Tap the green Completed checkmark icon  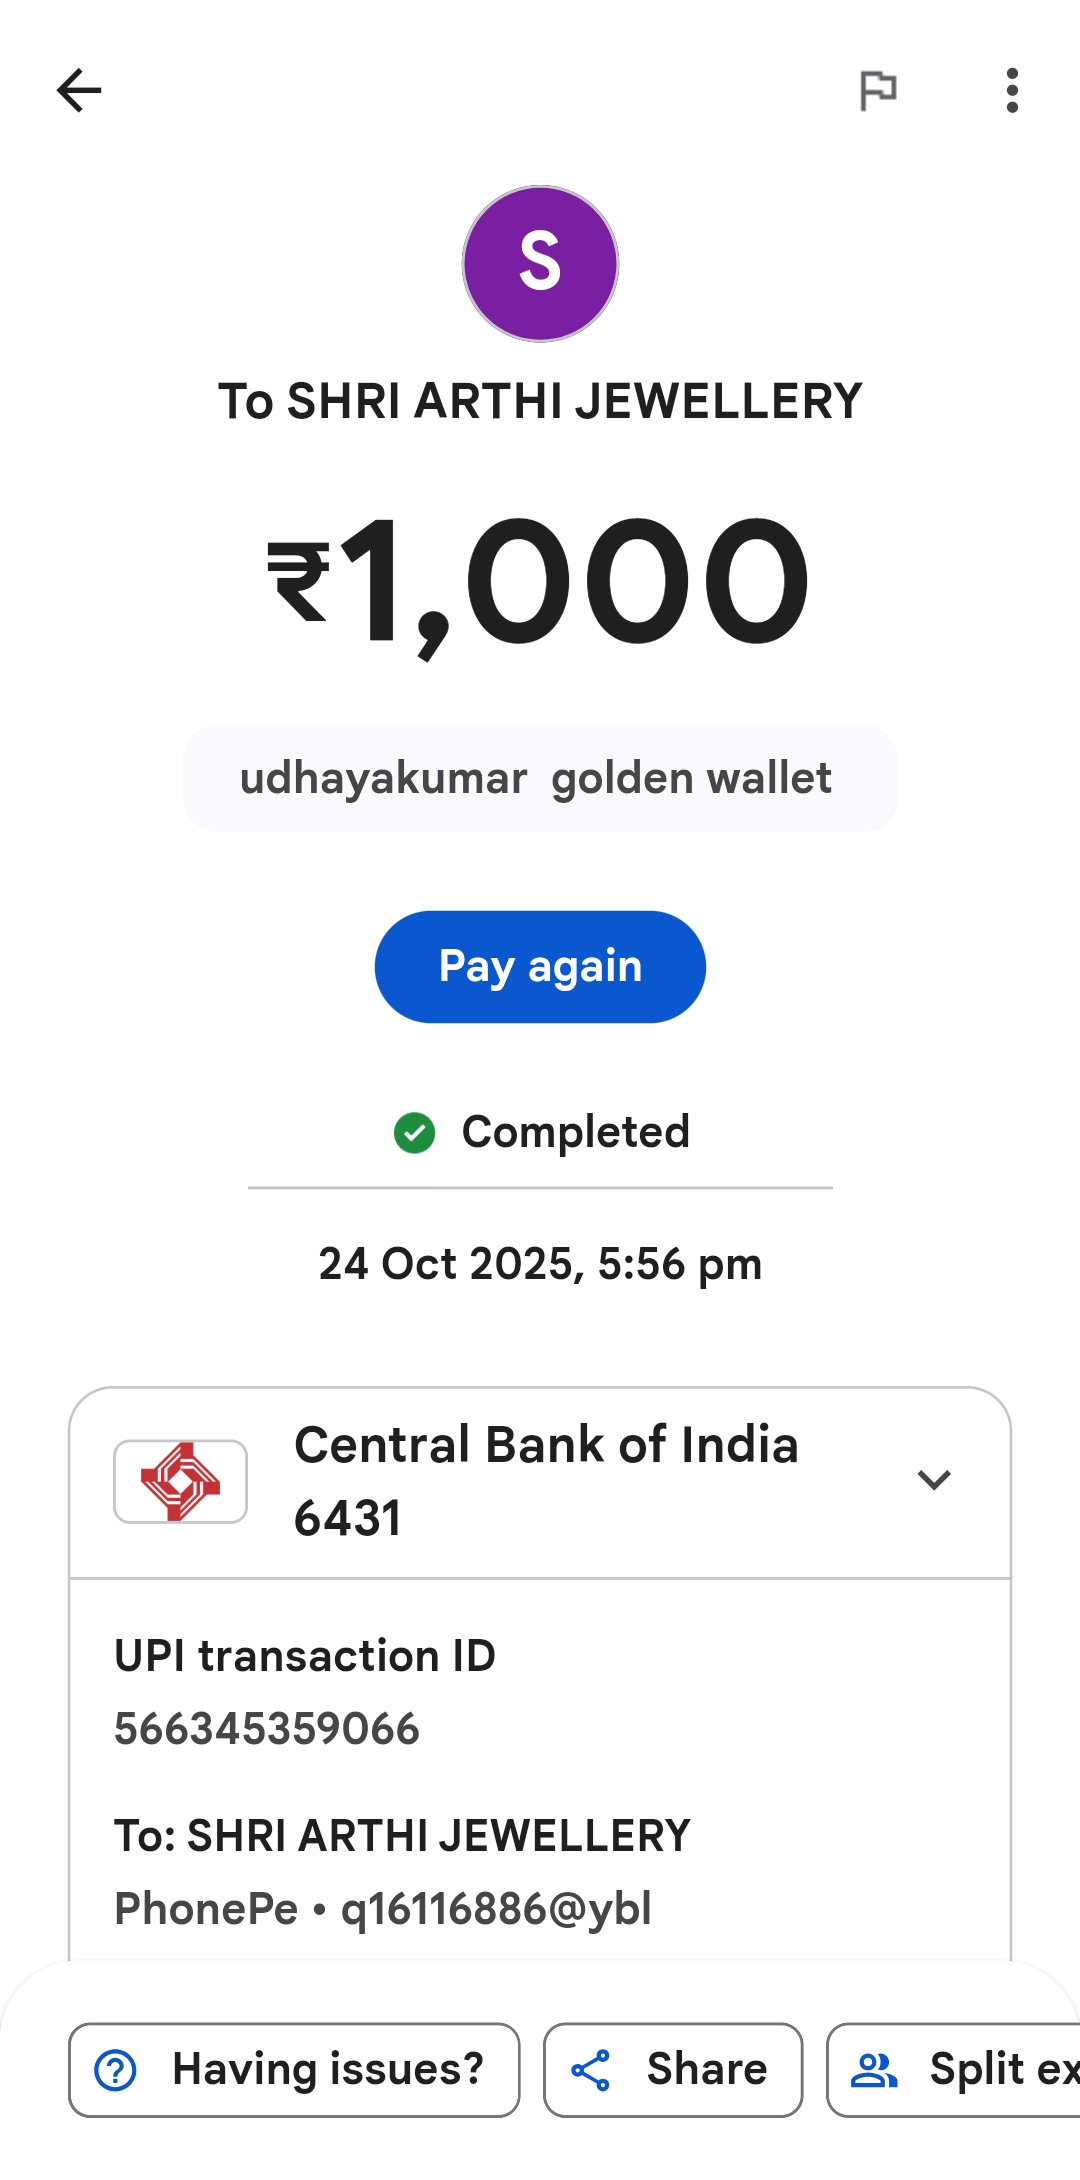point(414,1133)
